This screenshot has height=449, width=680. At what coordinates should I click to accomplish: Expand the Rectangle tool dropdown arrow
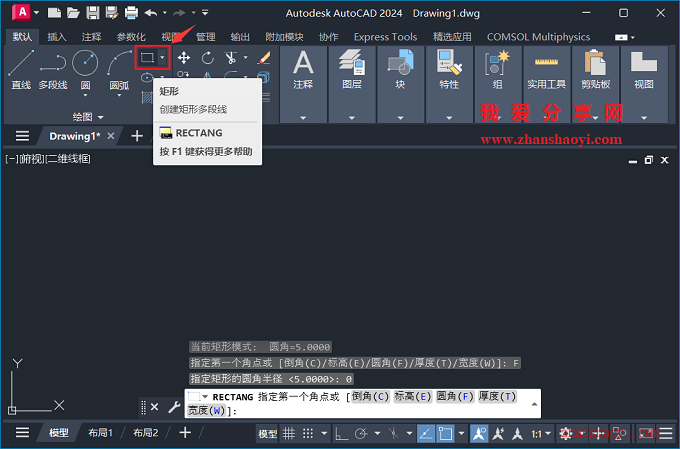click(x=162, y=57)
